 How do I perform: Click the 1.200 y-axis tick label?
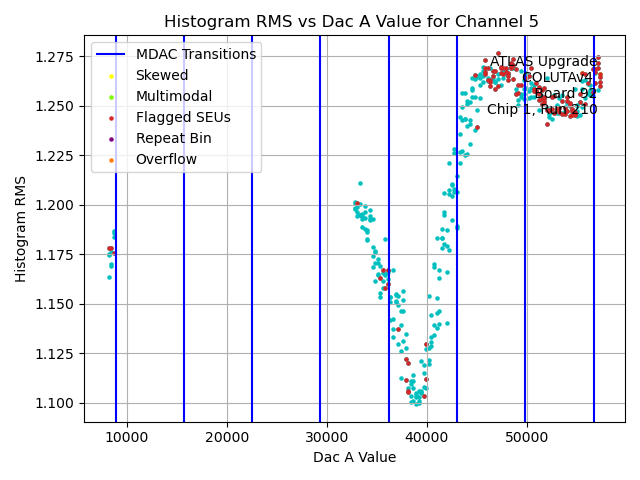coord(57,205)
